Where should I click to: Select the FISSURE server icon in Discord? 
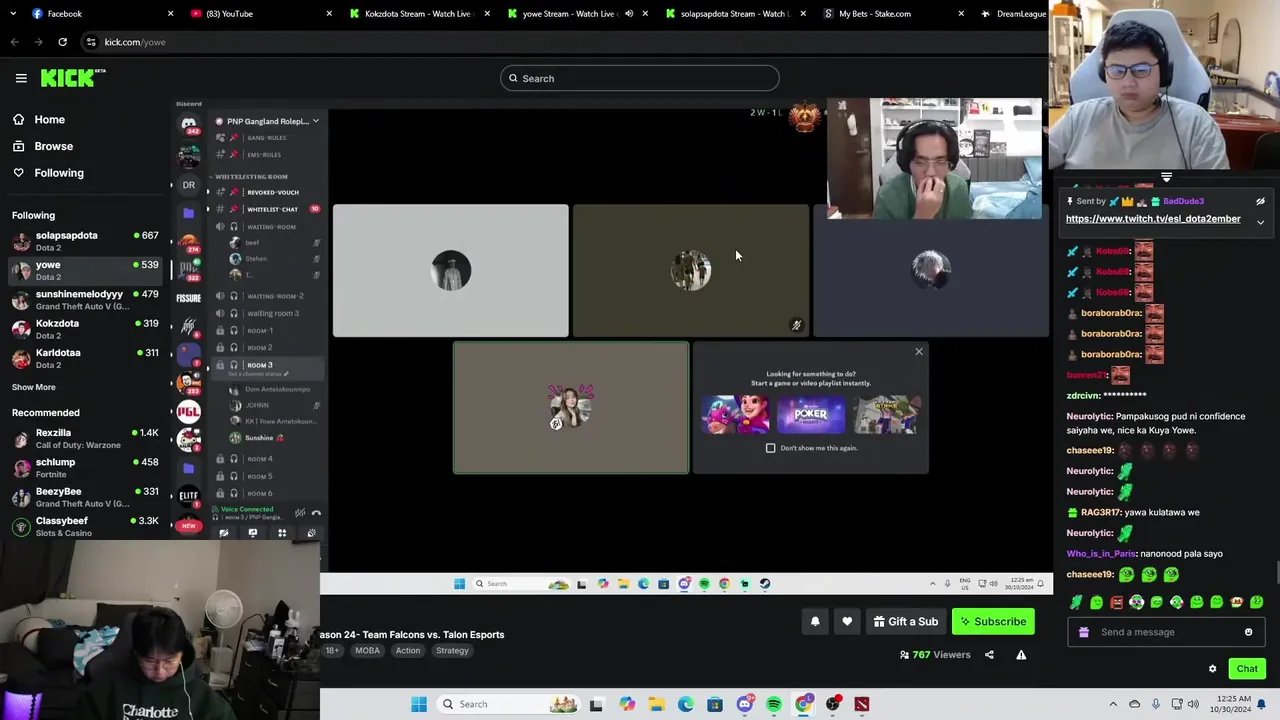188,298
